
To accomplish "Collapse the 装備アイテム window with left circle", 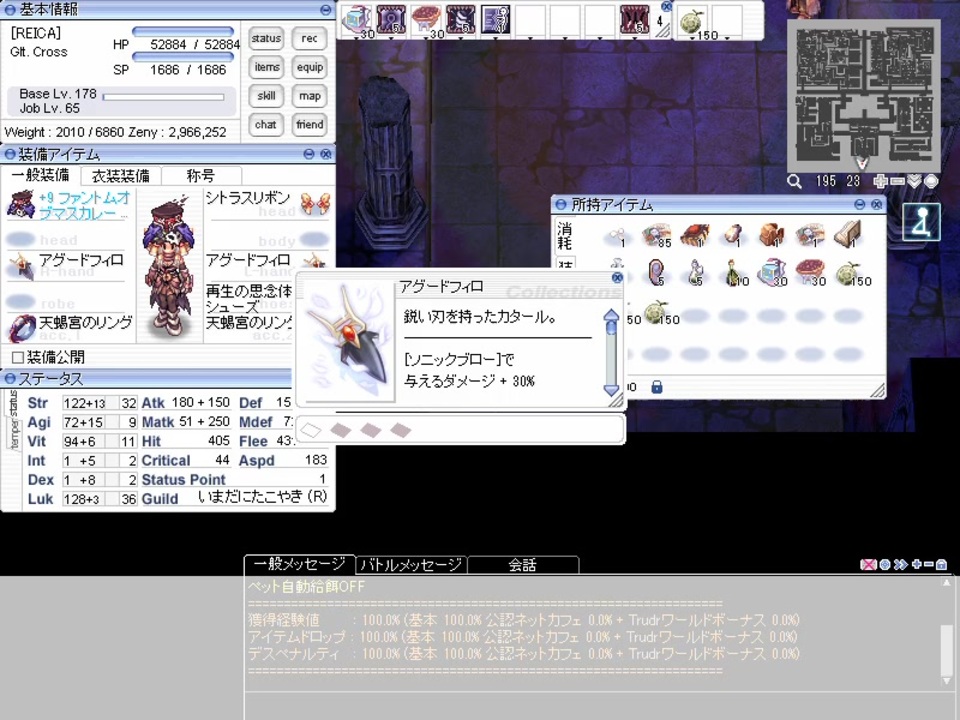I will tap(9, 154).
